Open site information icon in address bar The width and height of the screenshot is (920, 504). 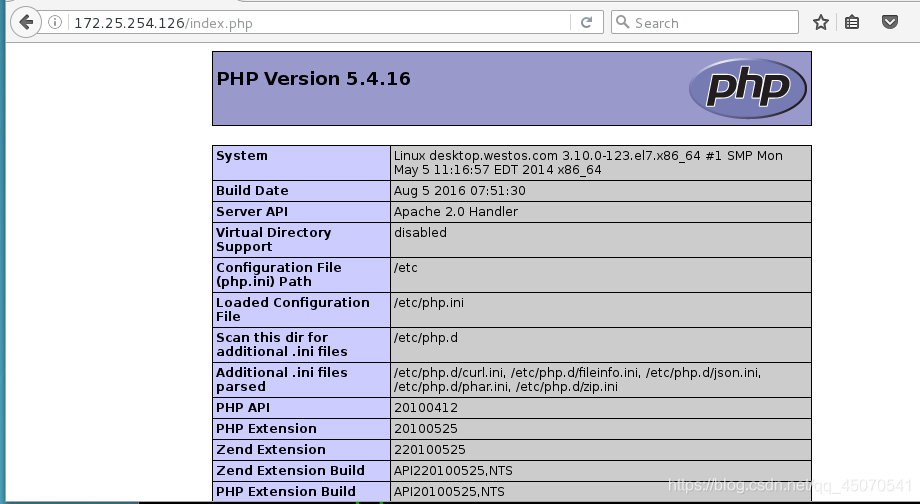click(x=55, y=22)
